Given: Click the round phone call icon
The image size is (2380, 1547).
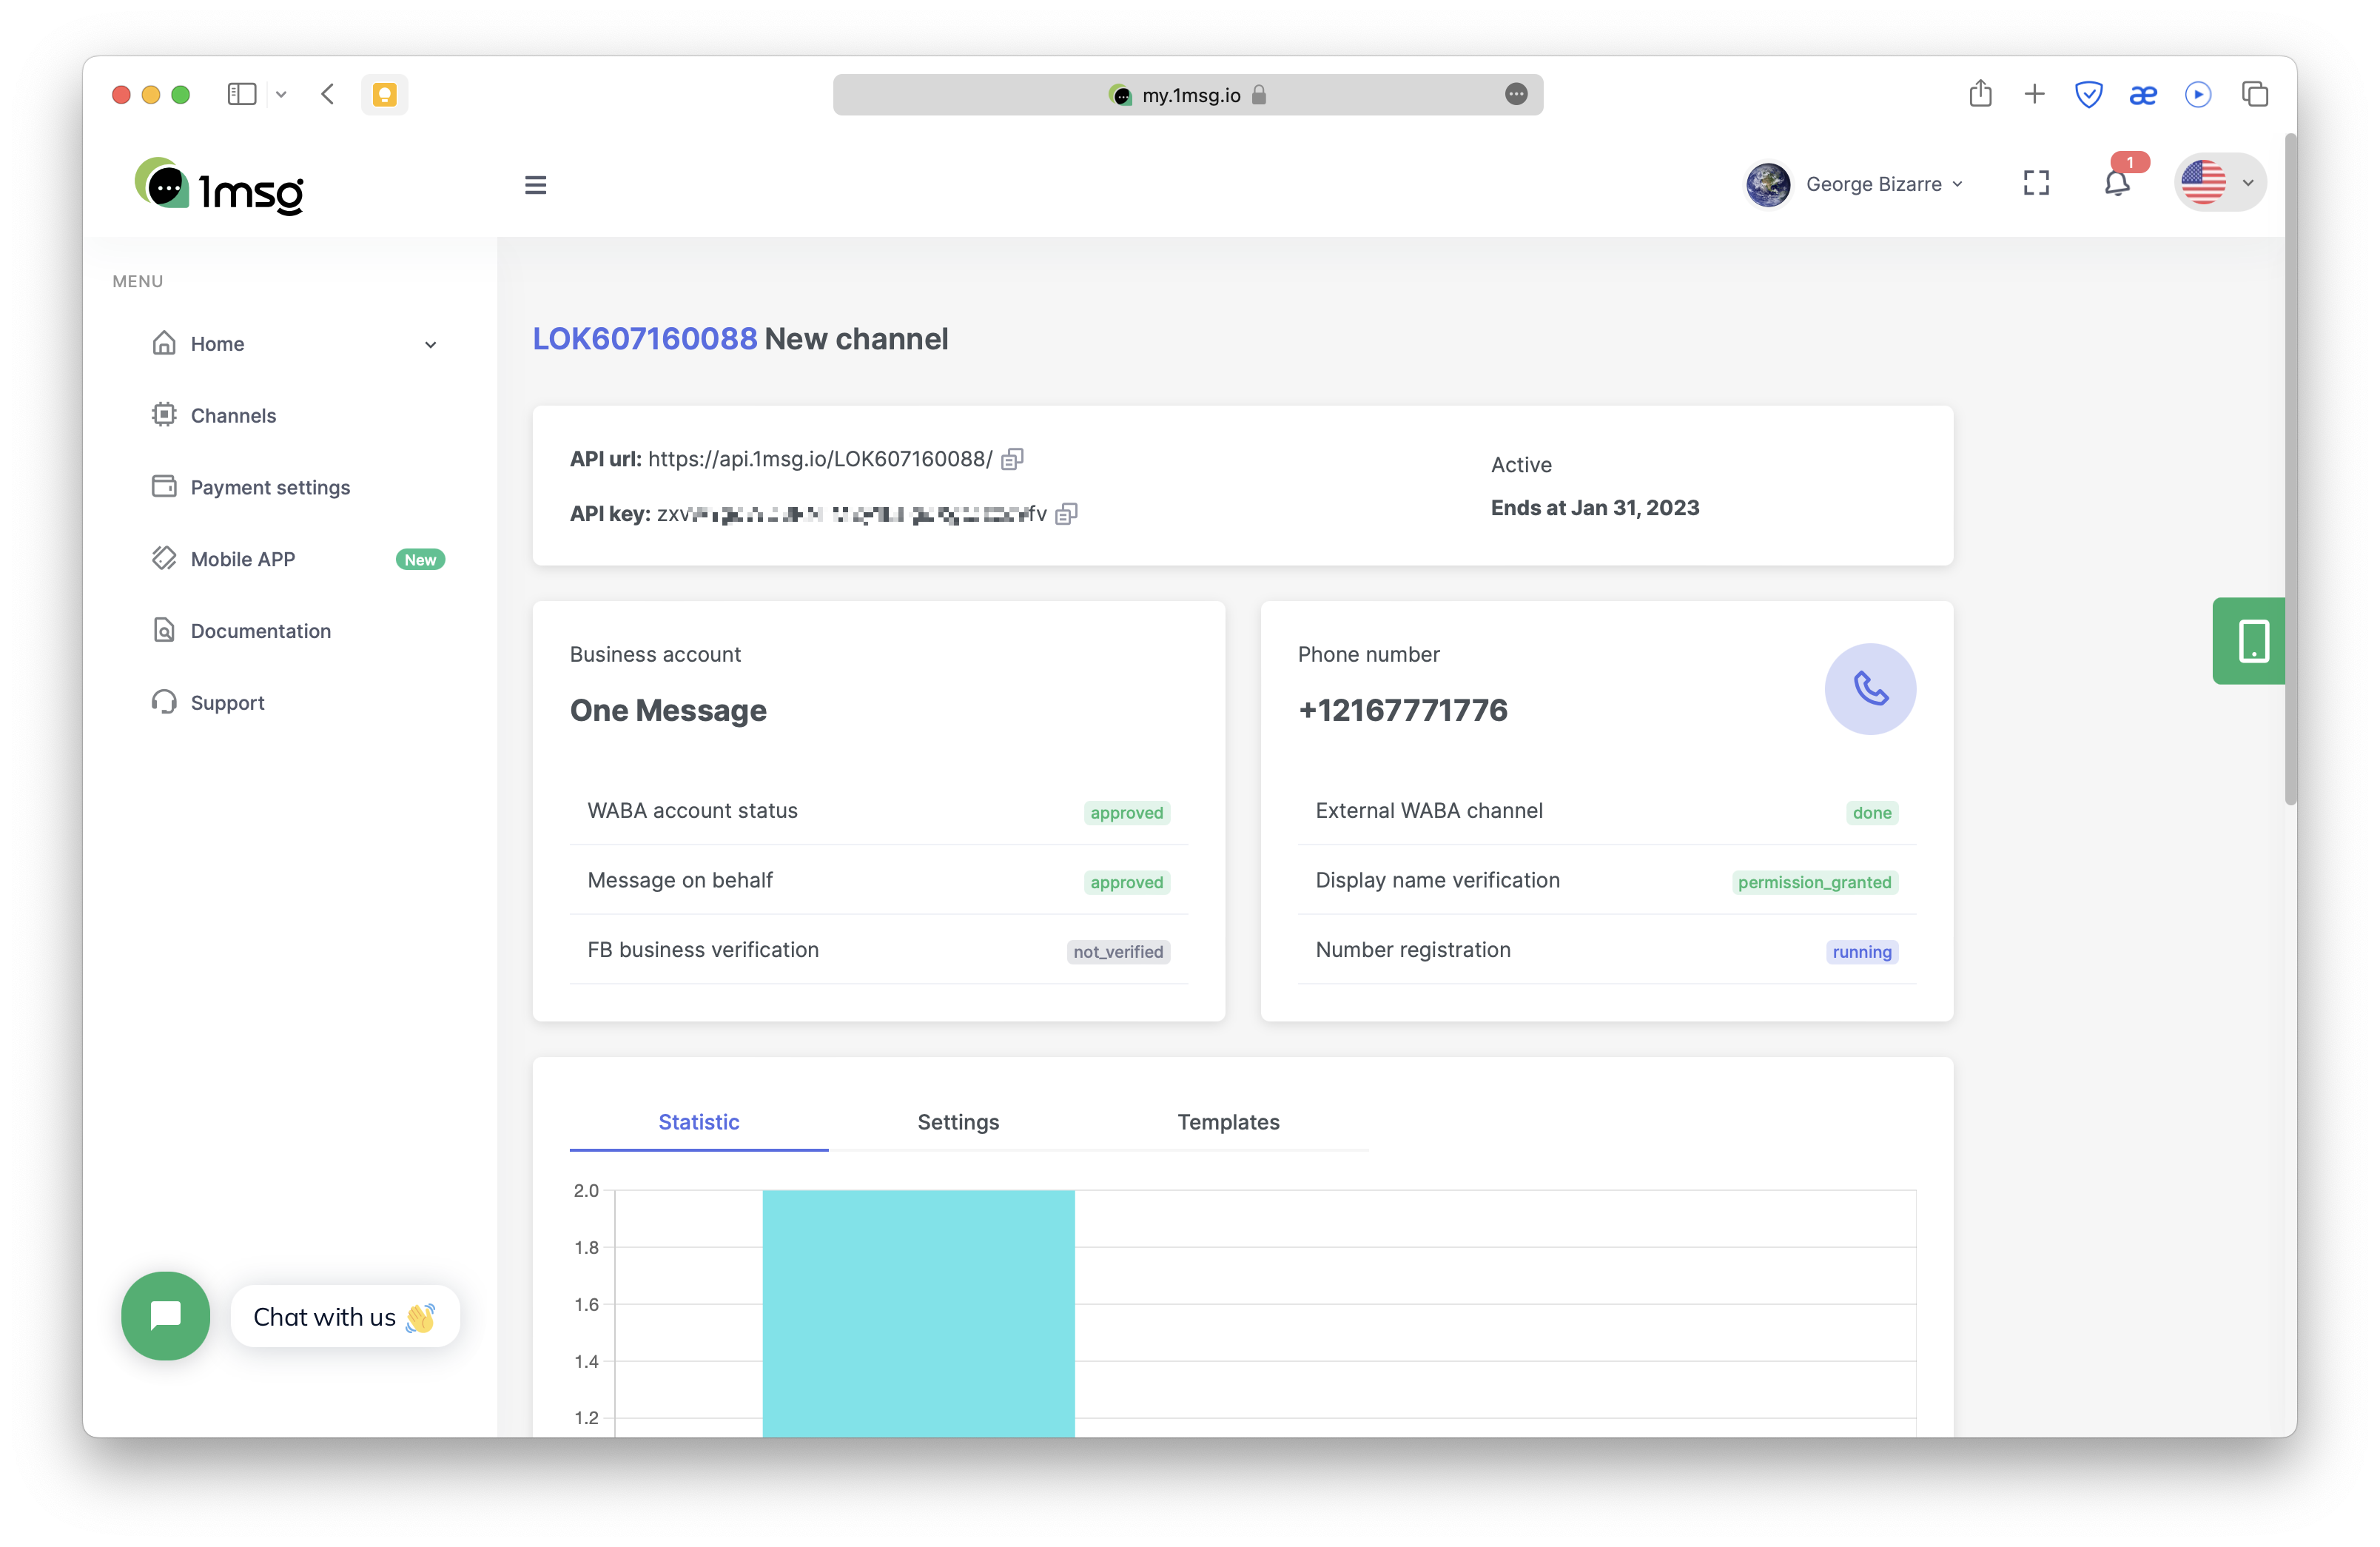Looking at the screenshot, I should pos(1869,689).
